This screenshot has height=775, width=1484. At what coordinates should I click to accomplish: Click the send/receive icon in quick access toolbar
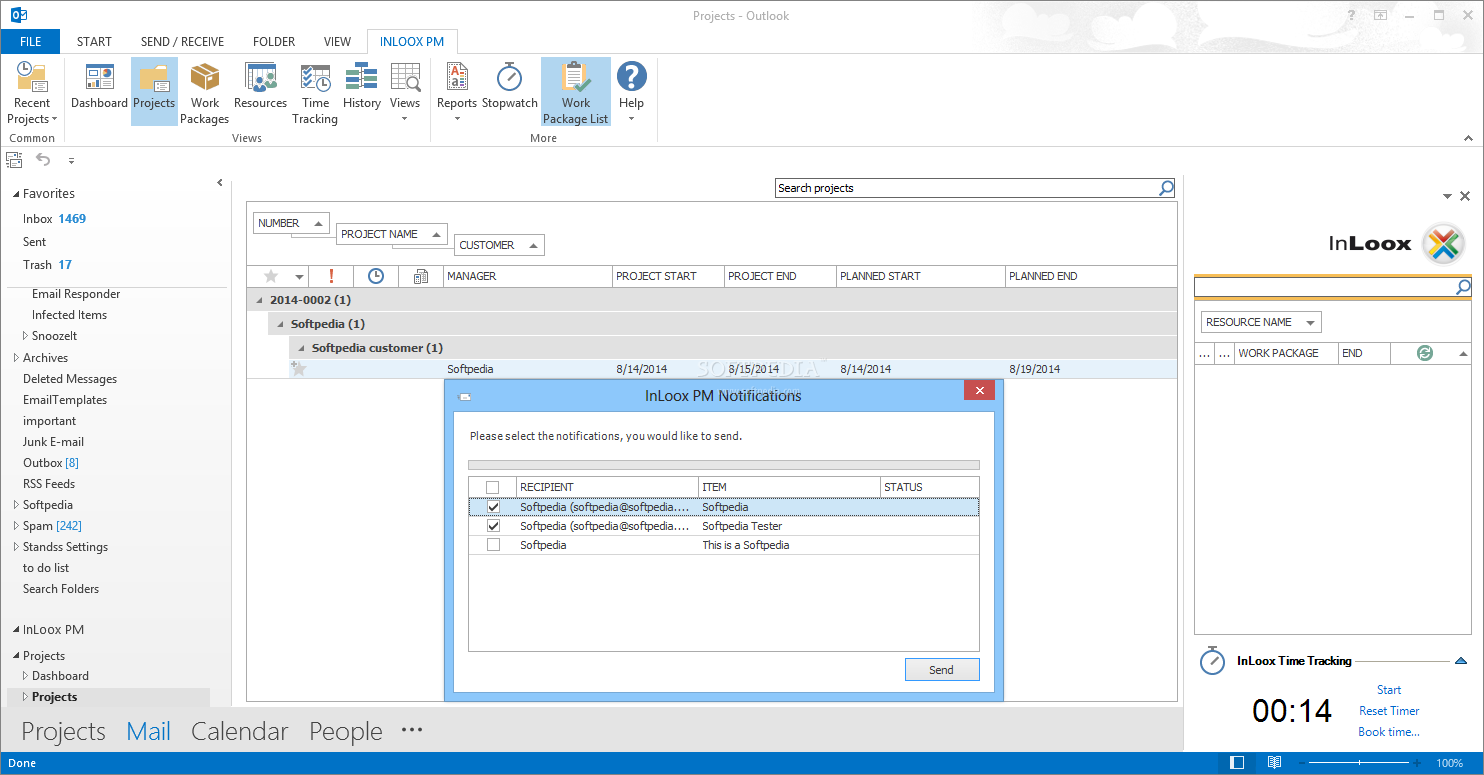14,159
